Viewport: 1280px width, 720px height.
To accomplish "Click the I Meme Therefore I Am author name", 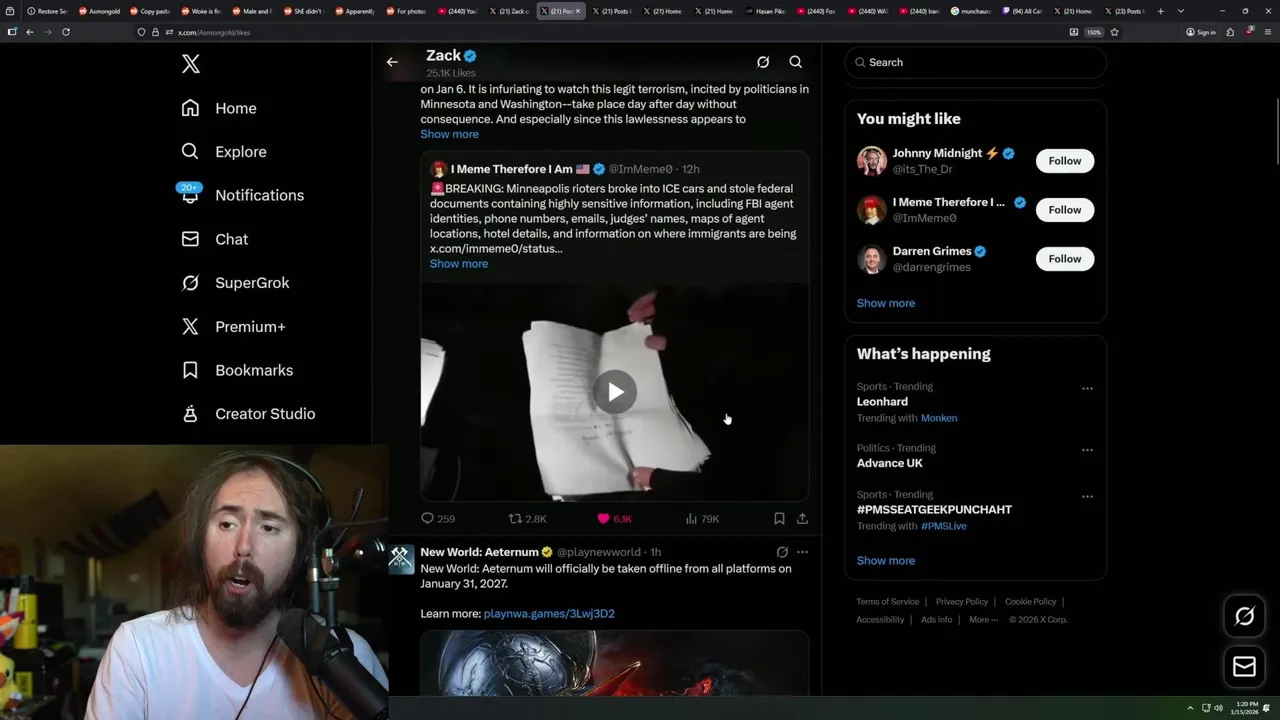I will pyautogui.click(x=511, y=169).
